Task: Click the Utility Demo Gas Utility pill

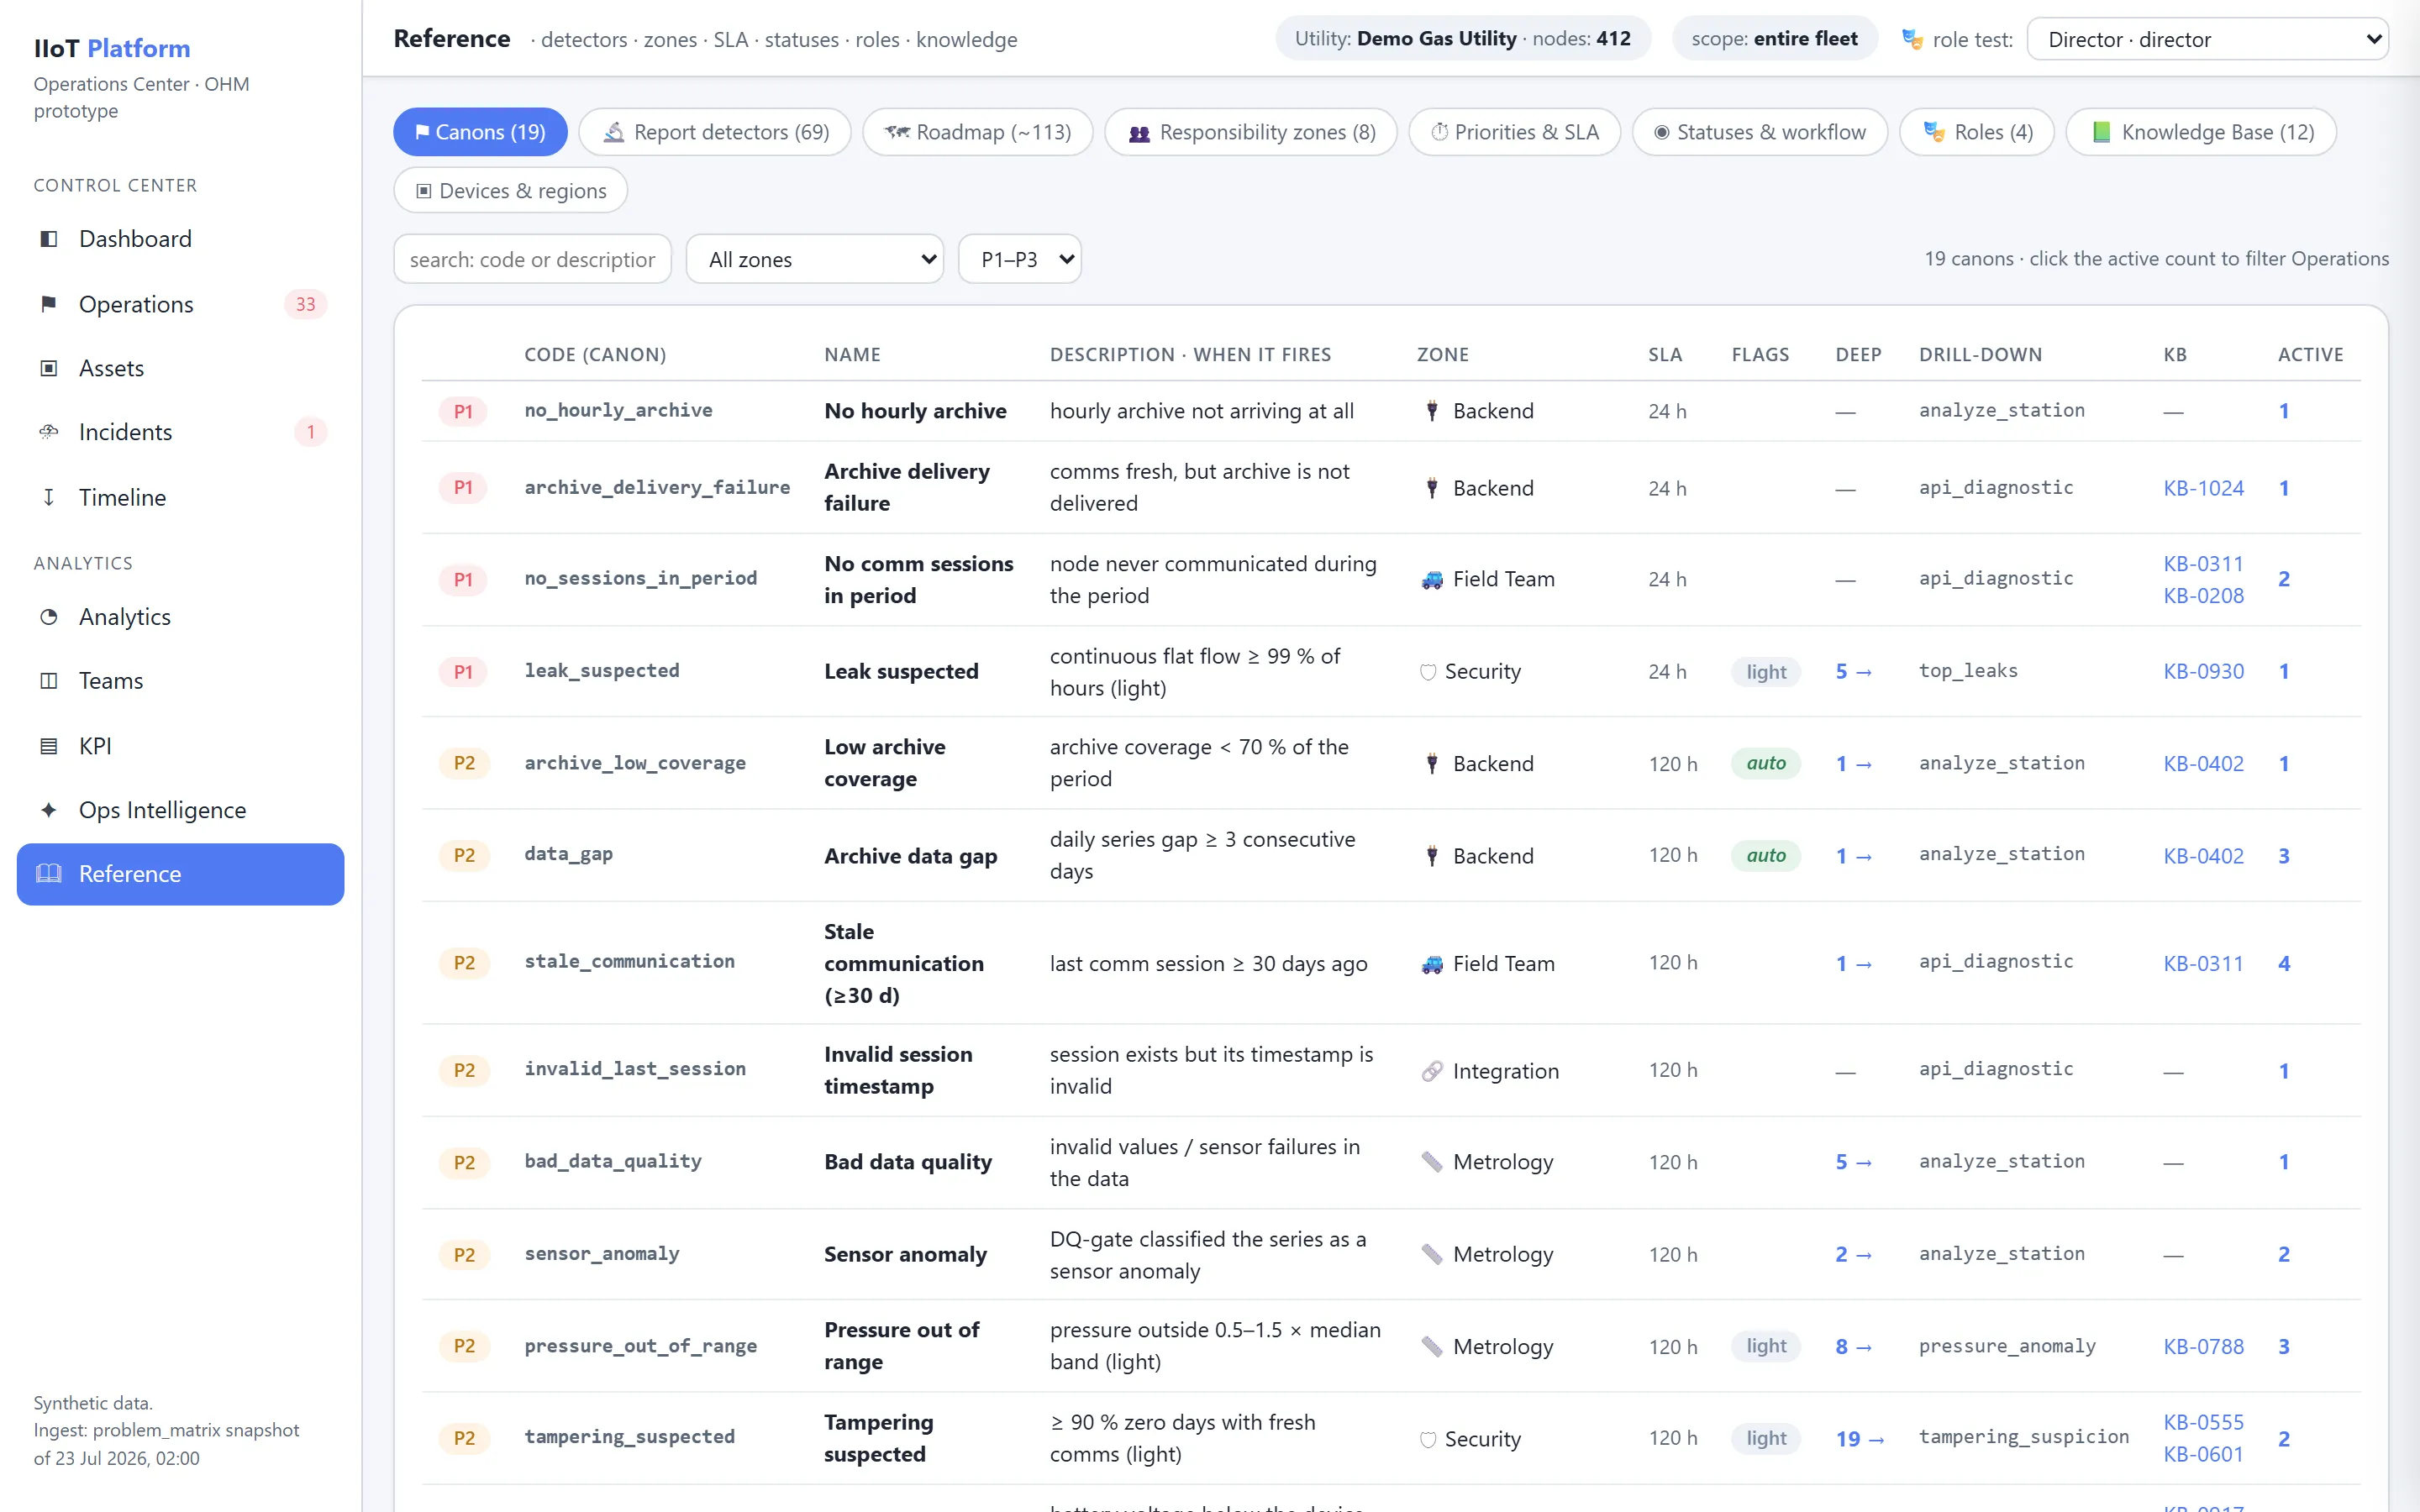Action: pos(1462,39)
